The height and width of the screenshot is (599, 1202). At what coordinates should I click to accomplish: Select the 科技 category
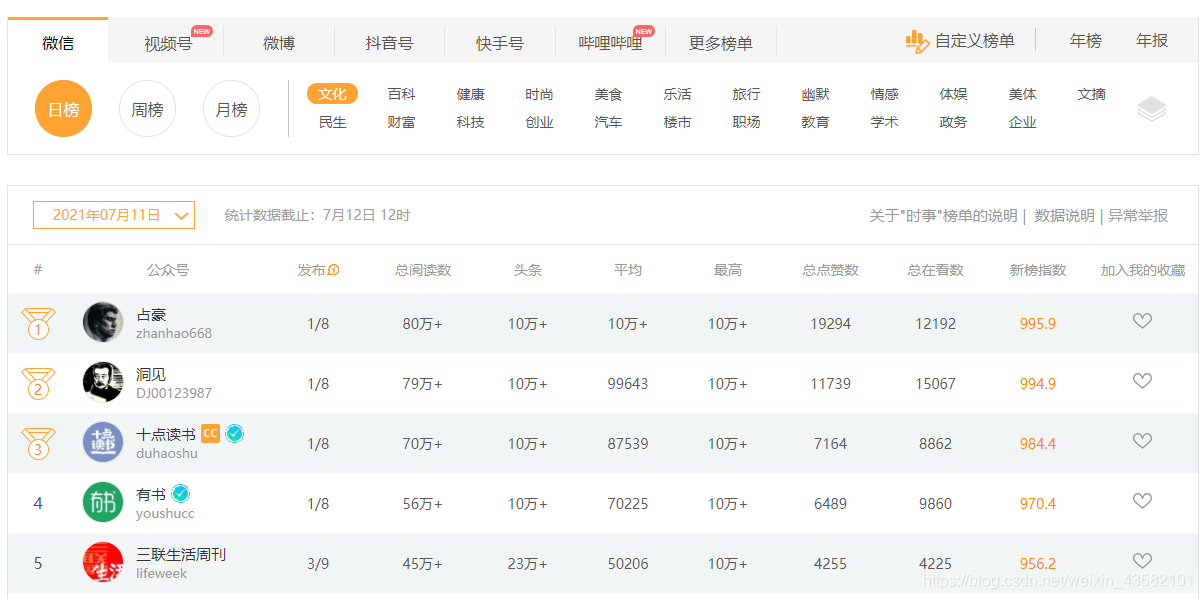click(471, 122)
